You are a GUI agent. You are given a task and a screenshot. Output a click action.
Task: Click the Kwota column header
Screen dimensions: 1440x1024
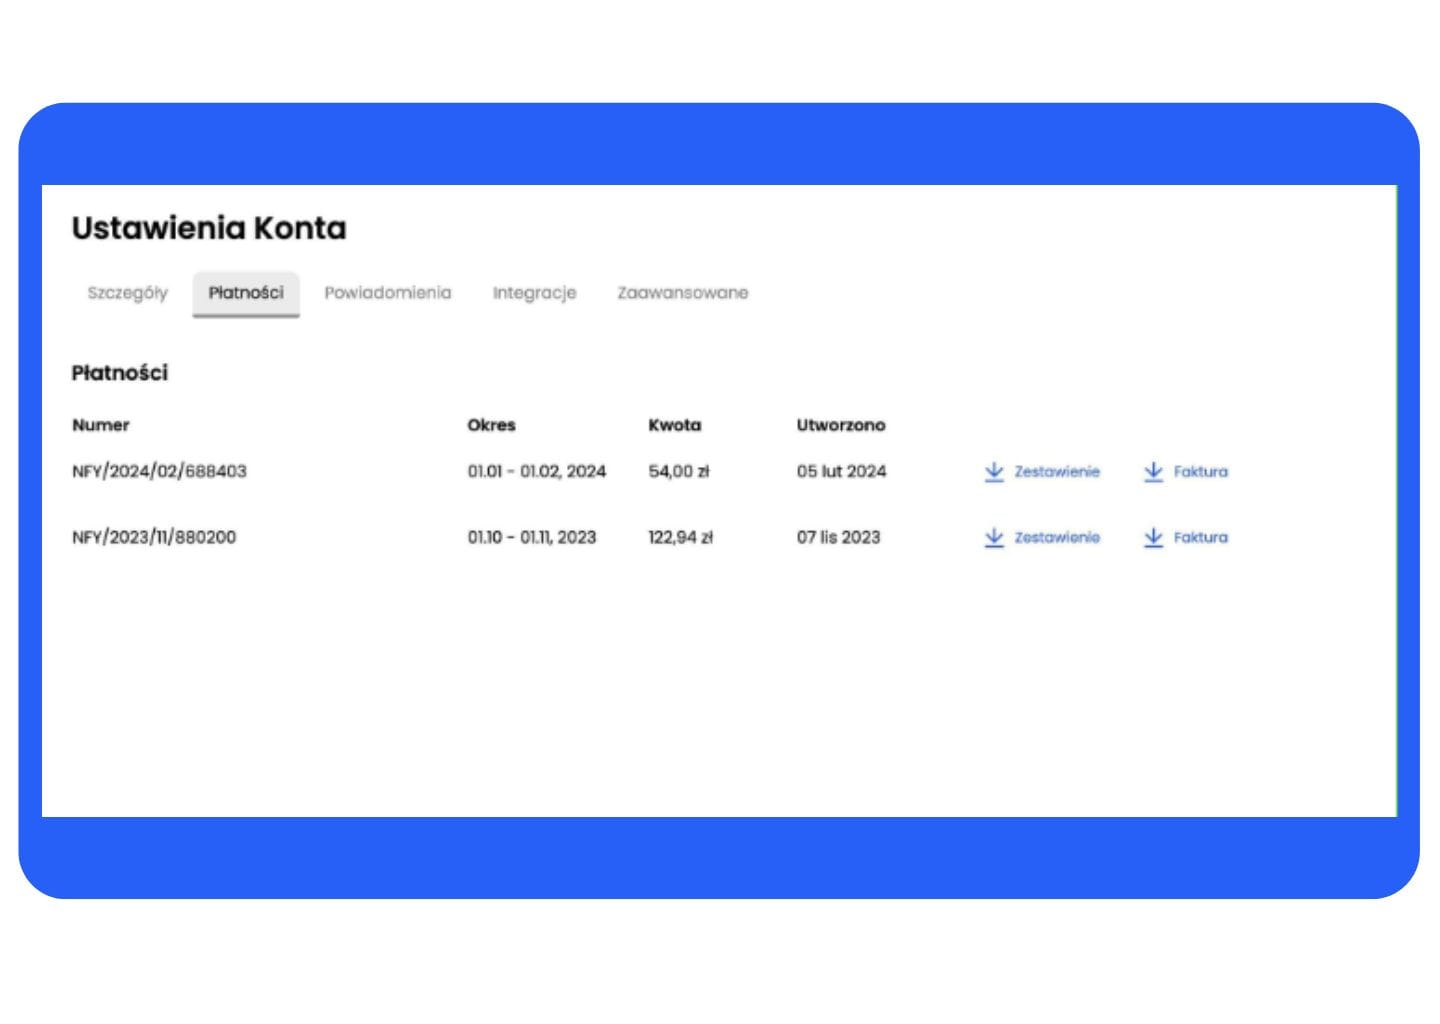tap(675, 425)
